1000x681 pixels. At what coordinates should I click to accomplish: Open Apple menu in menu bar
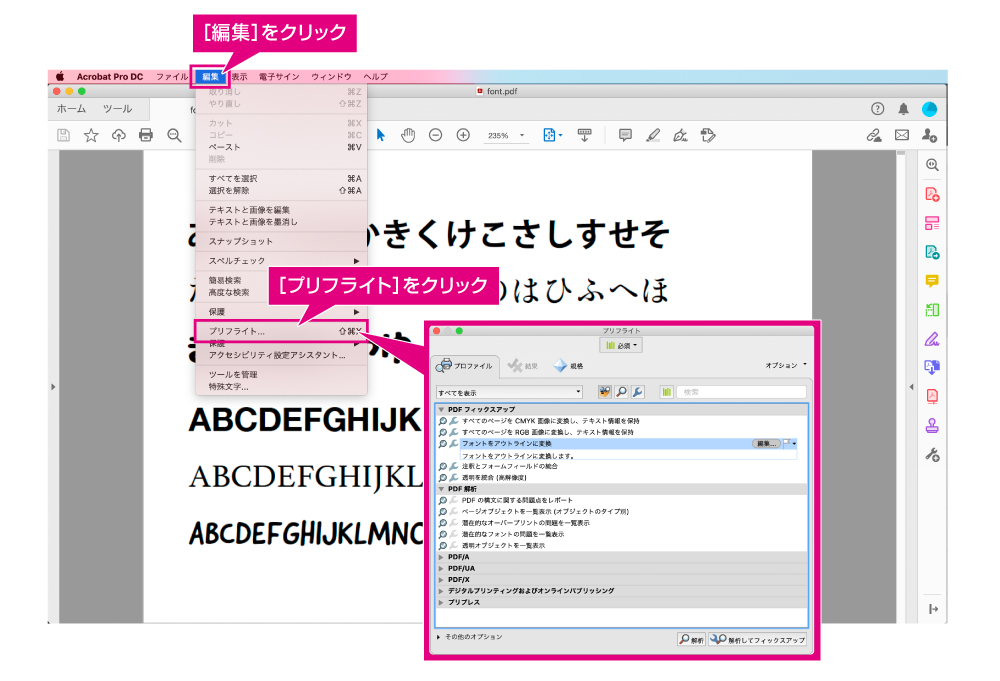(x=60, y=77)
